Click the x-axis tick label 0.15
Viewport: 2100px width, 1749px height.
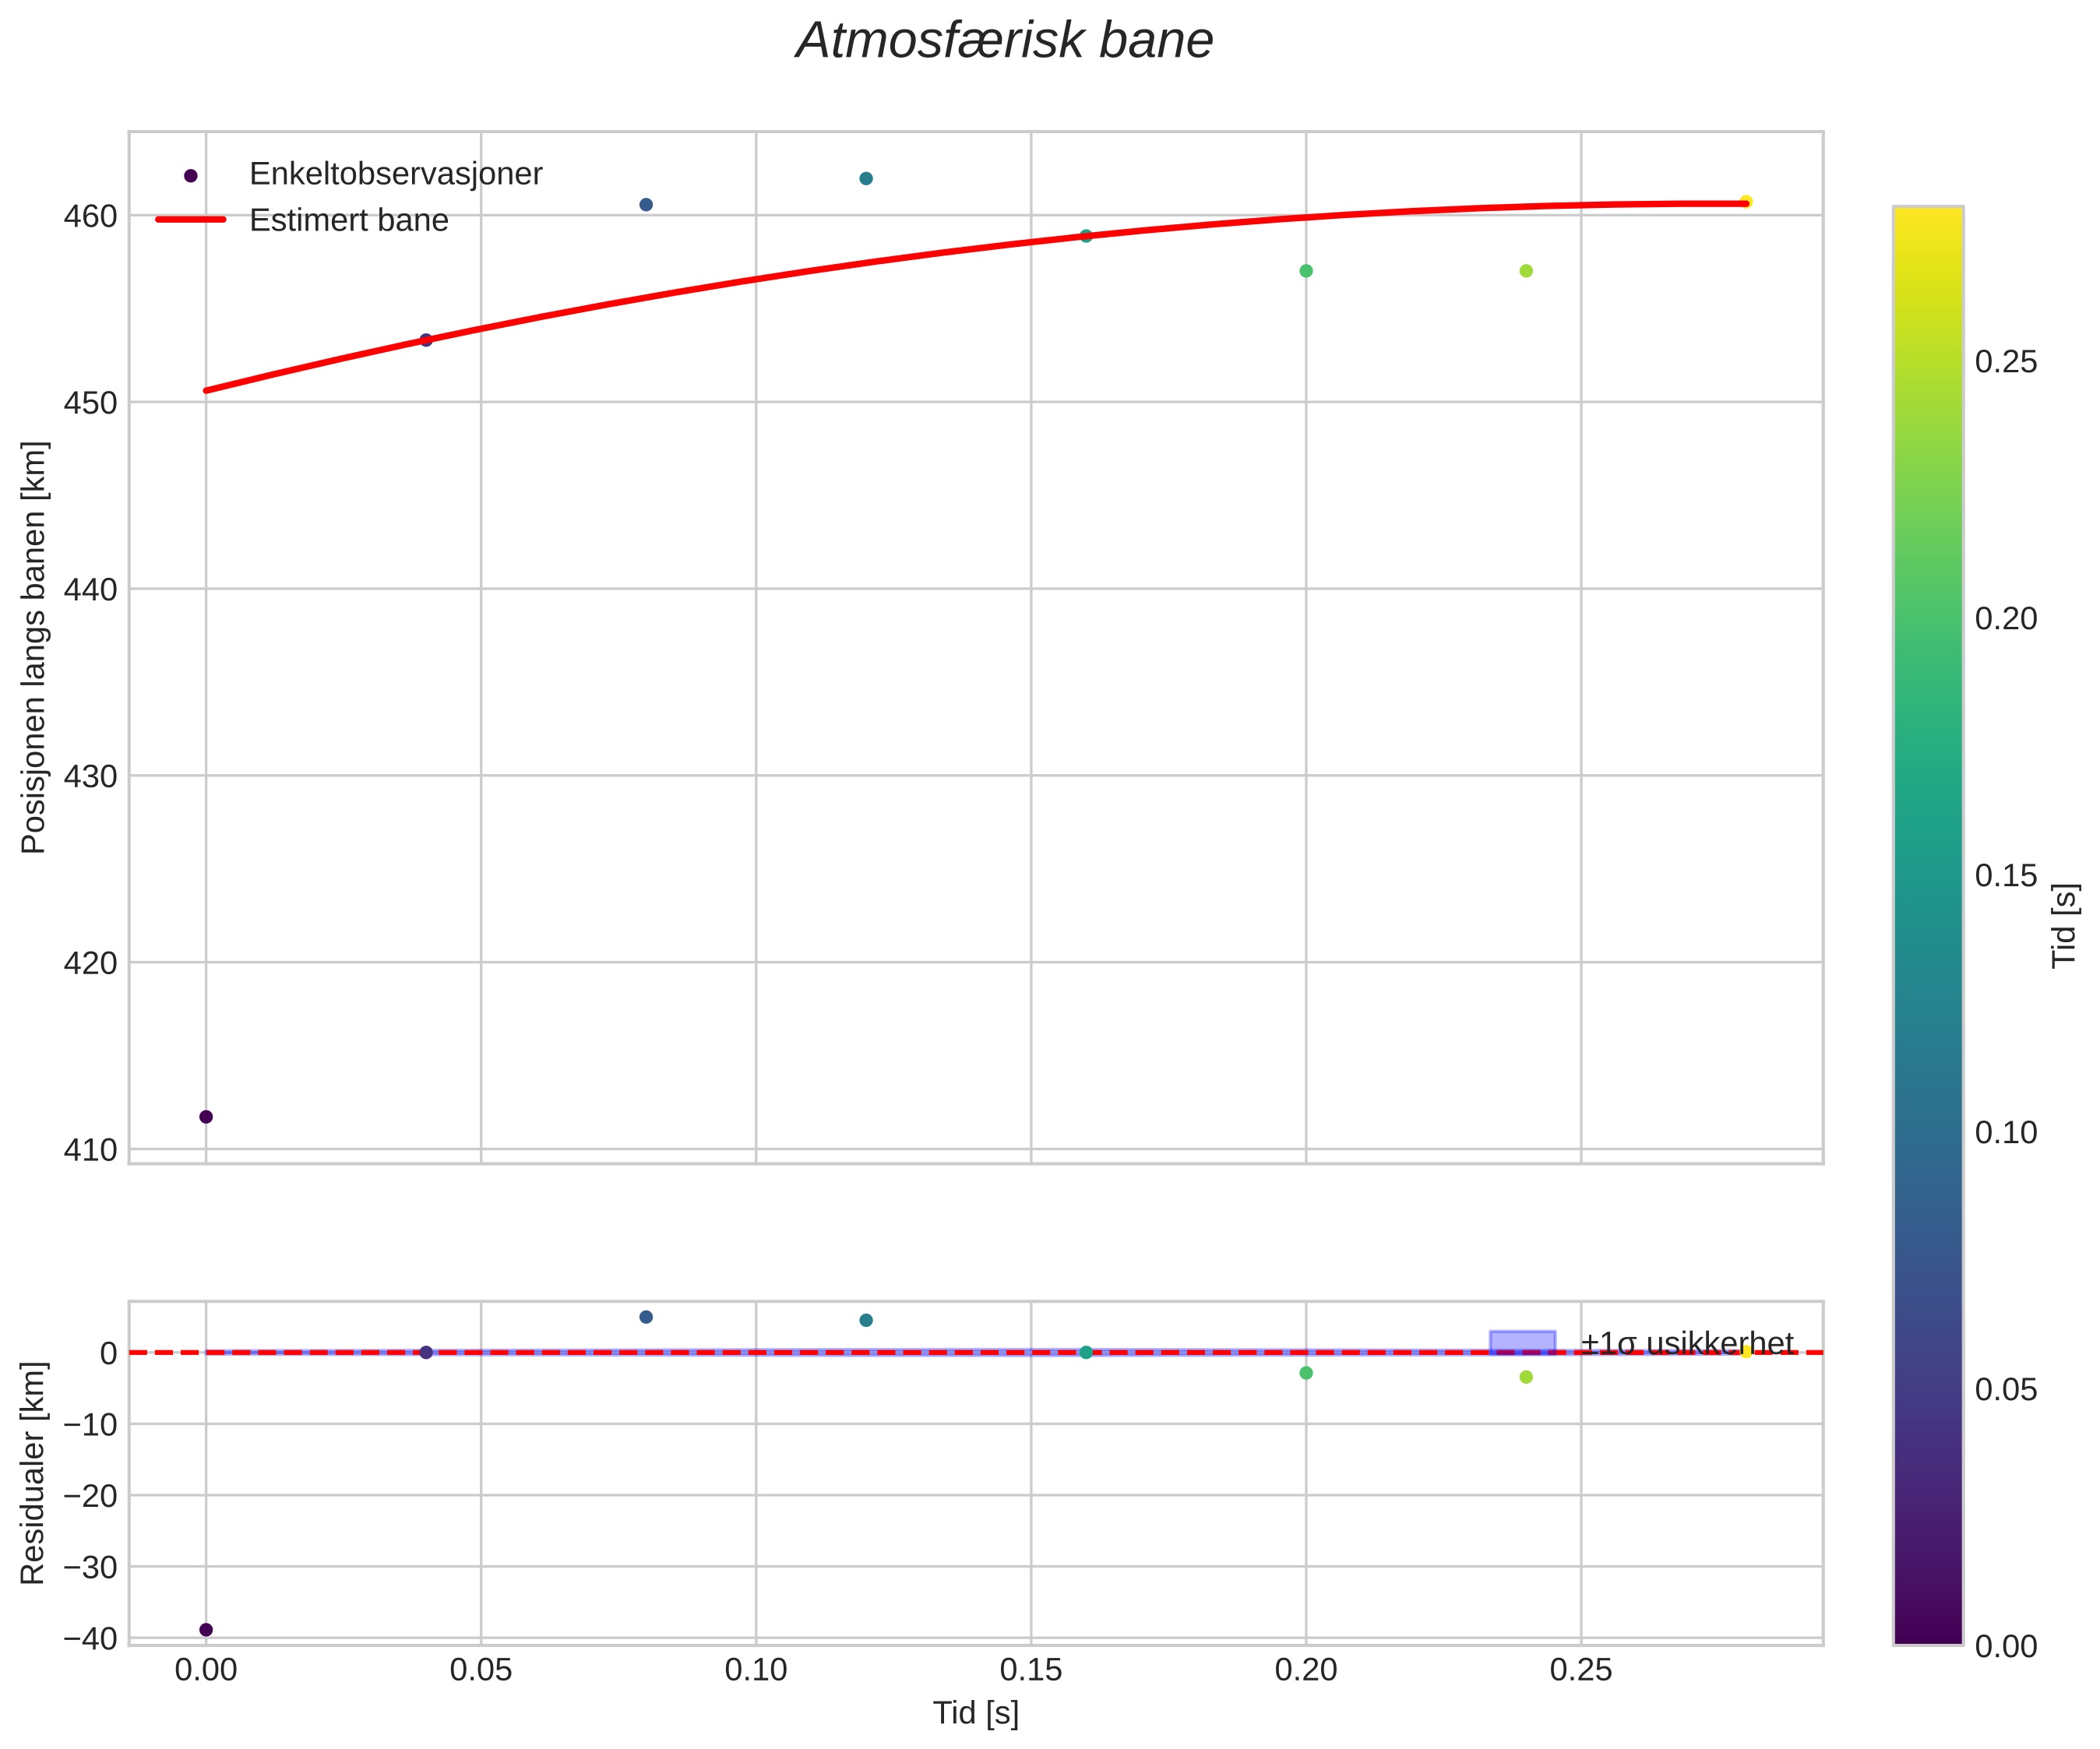1031,1669
